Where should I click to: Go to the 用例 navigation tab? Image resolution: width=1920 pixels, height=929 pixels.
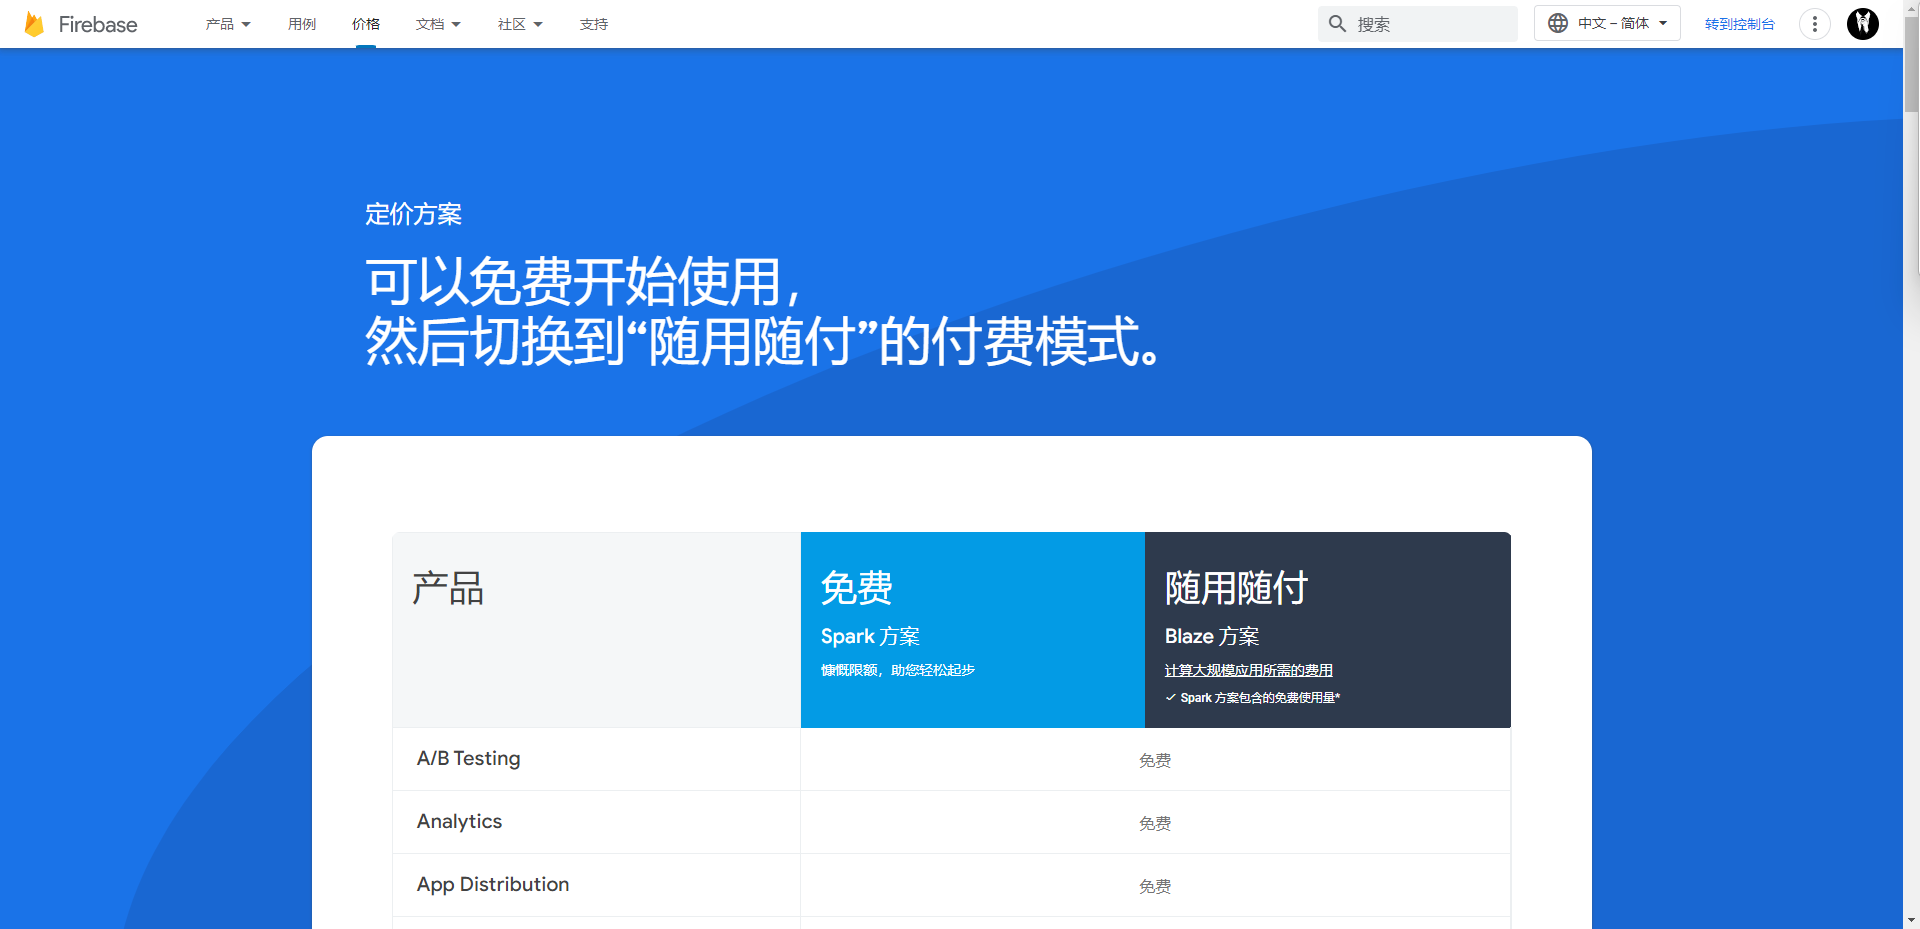coord(302,24)
